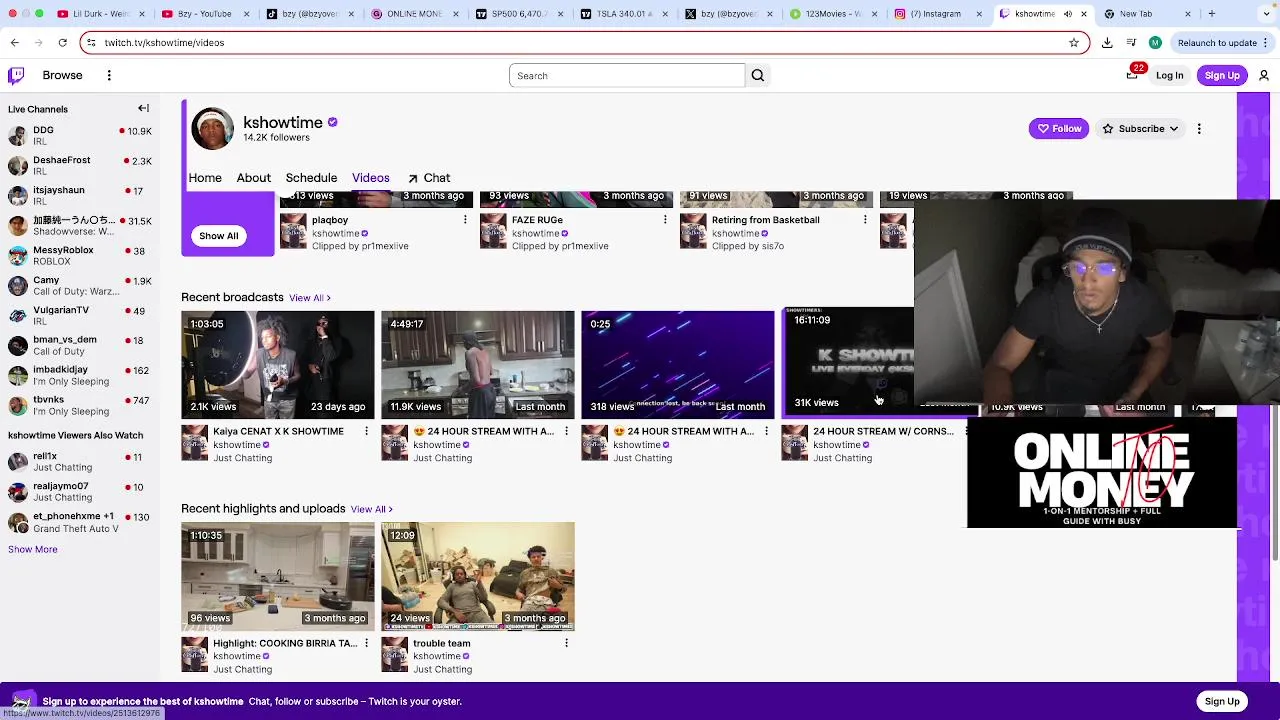Show more channels in the sidebar
Screen dimensions: 1280x720
(33, 549)
